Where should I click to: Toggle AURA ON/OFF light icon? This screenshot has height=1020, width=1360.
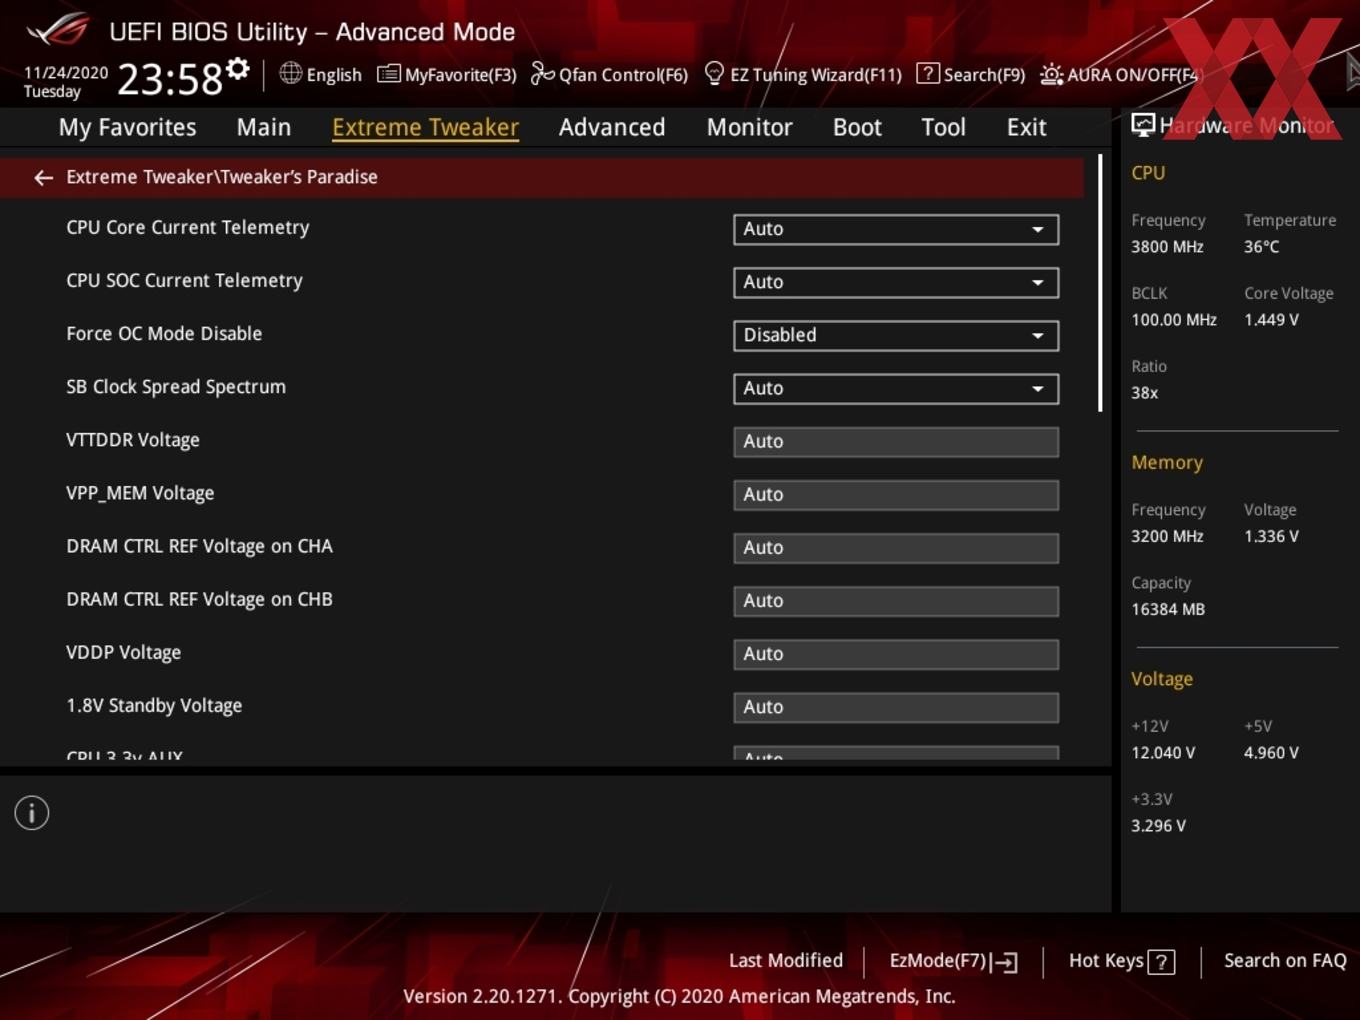pyautogui.click(x=1051, y=74)
